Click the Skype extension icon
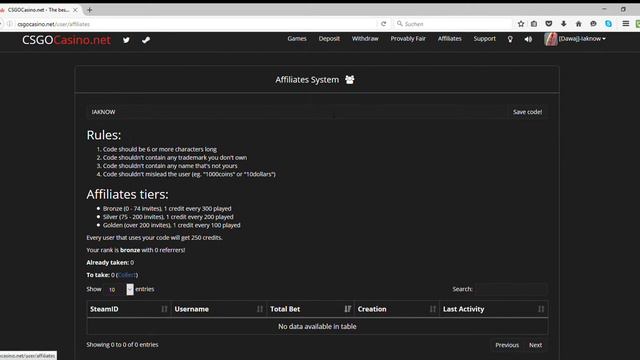The height and width of the screenshot is (360, 640). click(609, 24)
